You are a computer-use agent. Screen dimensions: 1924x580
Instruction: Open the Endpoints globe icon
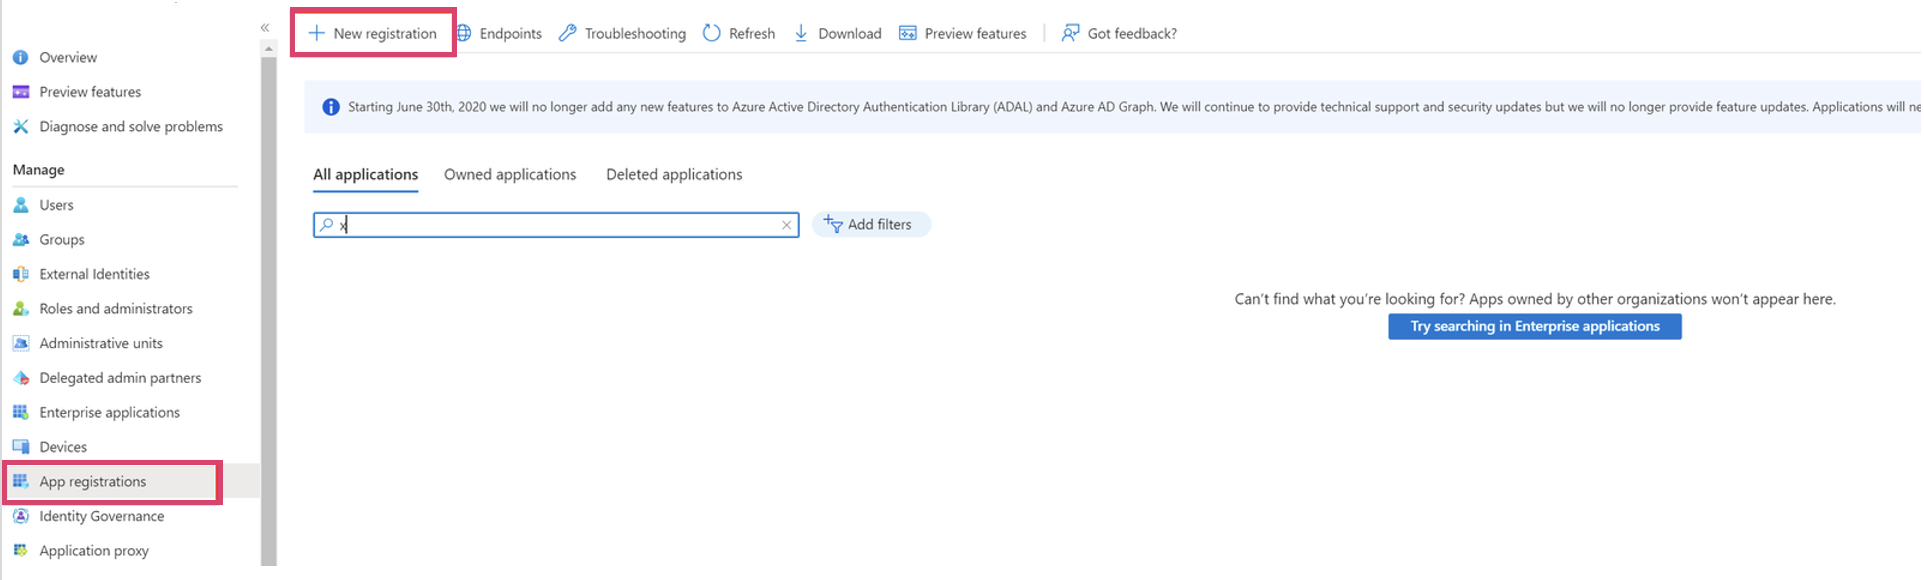pos(465,33)
